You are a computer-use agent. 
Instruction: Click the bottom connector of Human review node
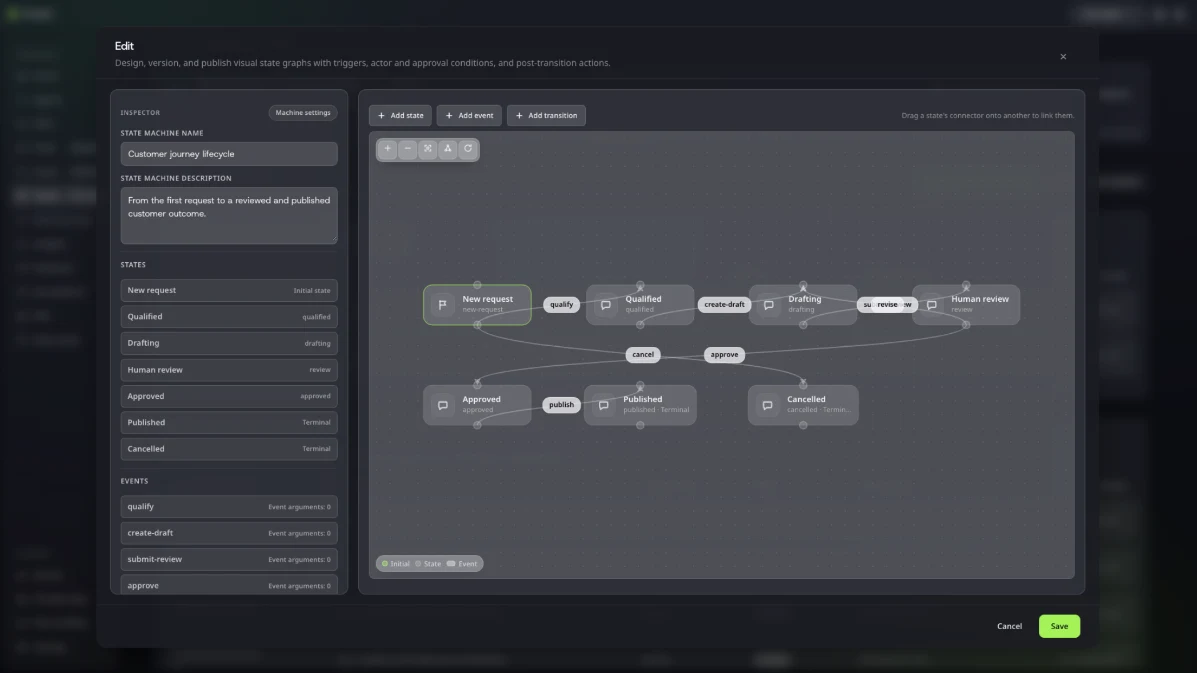point(966,325)
